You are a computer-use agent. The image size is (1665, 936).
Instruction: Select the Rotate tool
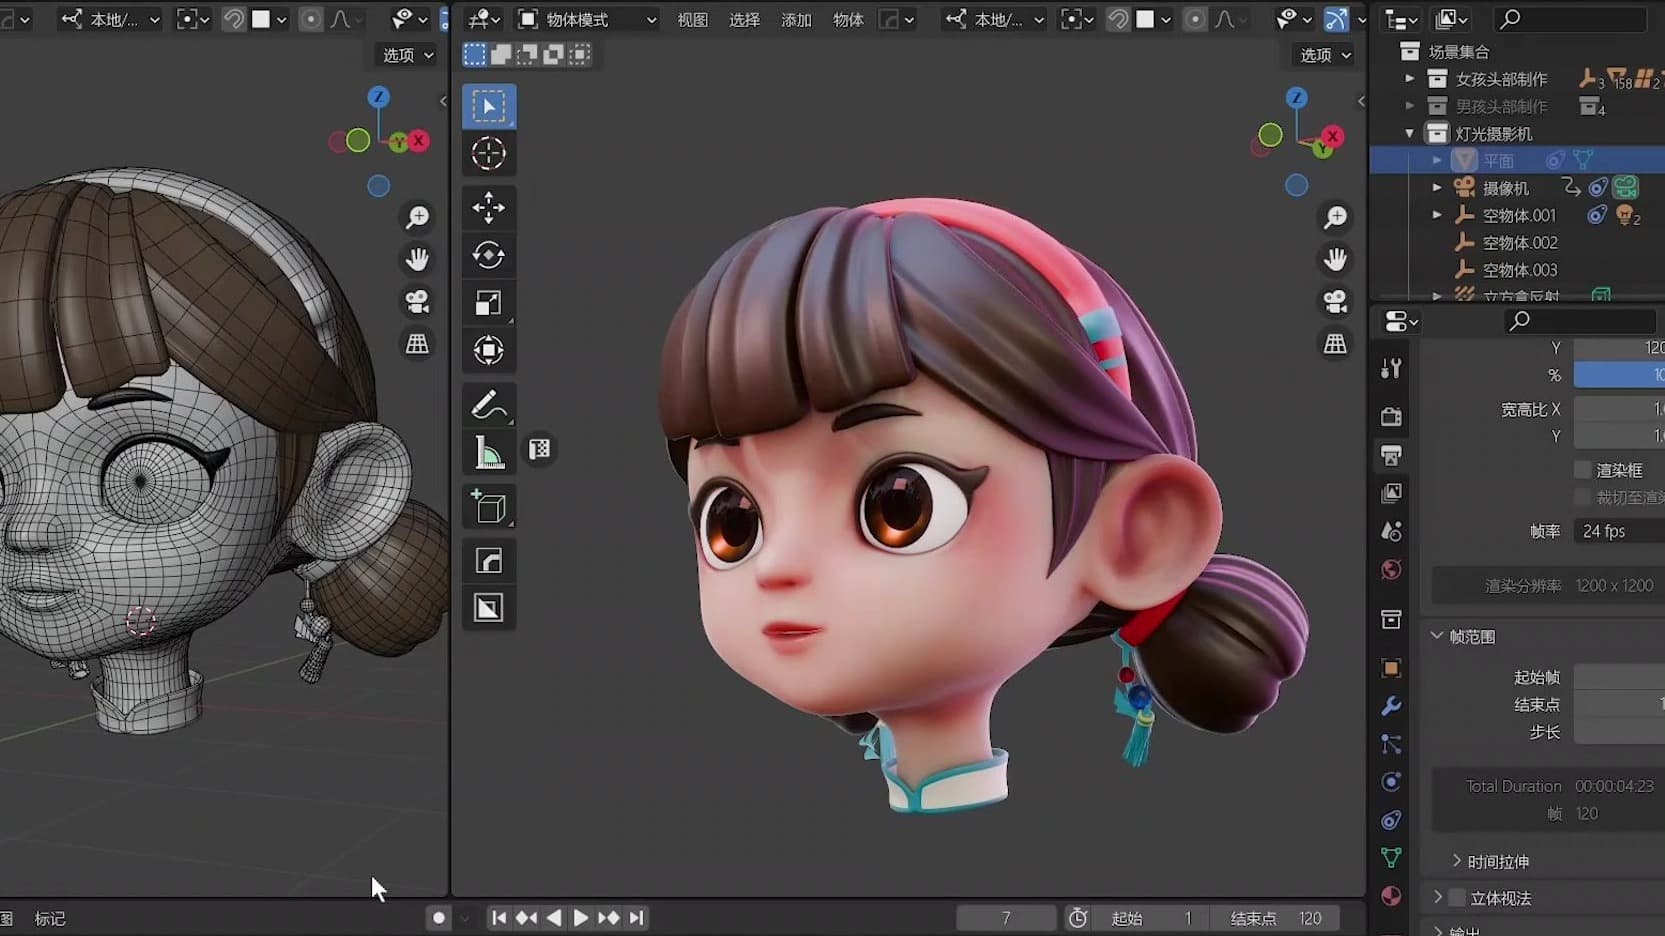click(x=489, y=256)
